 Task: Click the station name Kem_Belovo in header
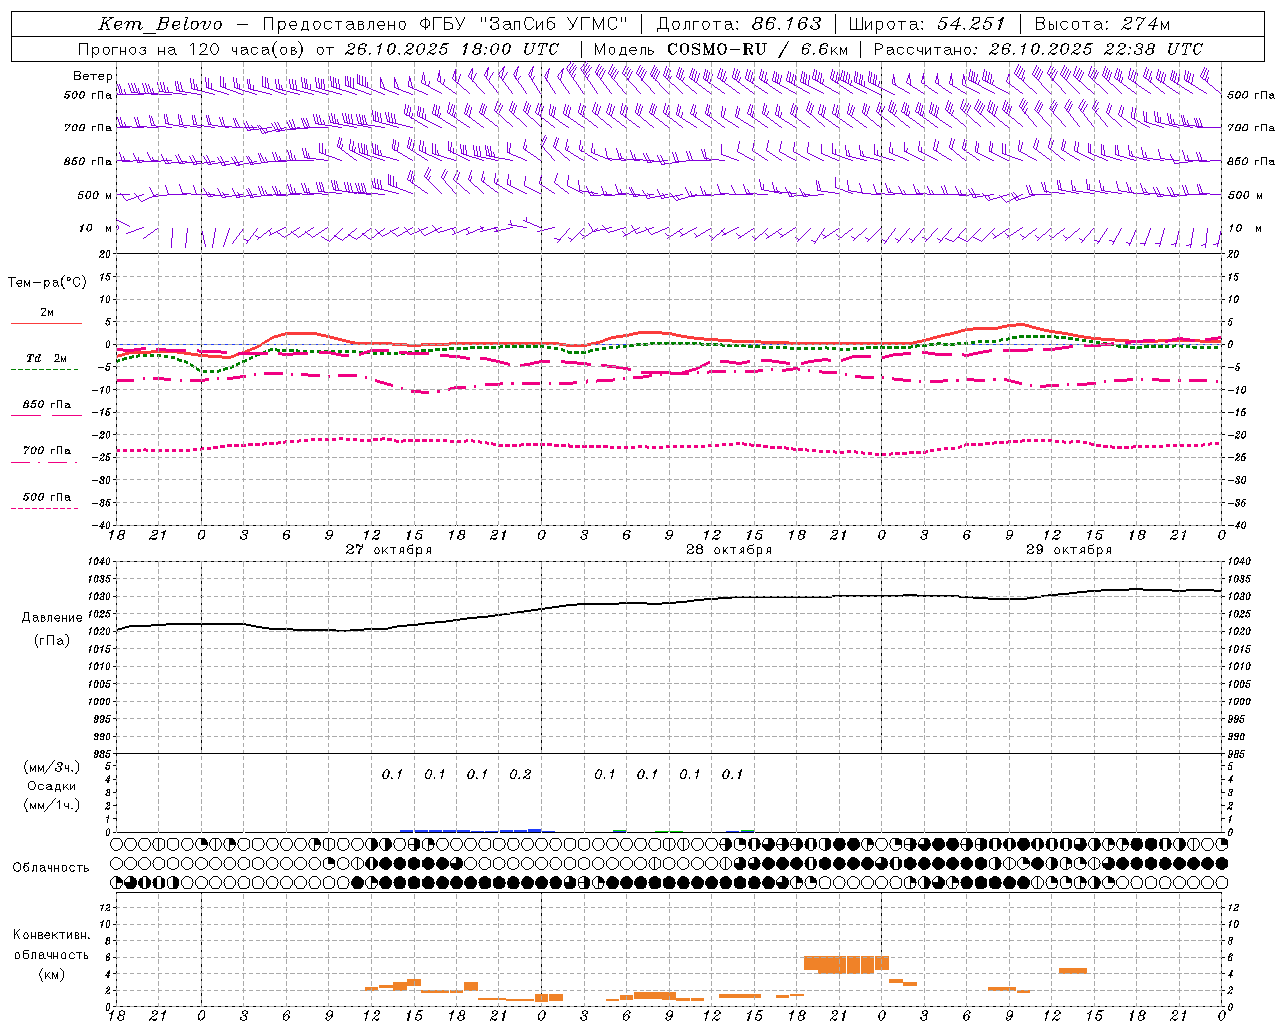point(160,24)
